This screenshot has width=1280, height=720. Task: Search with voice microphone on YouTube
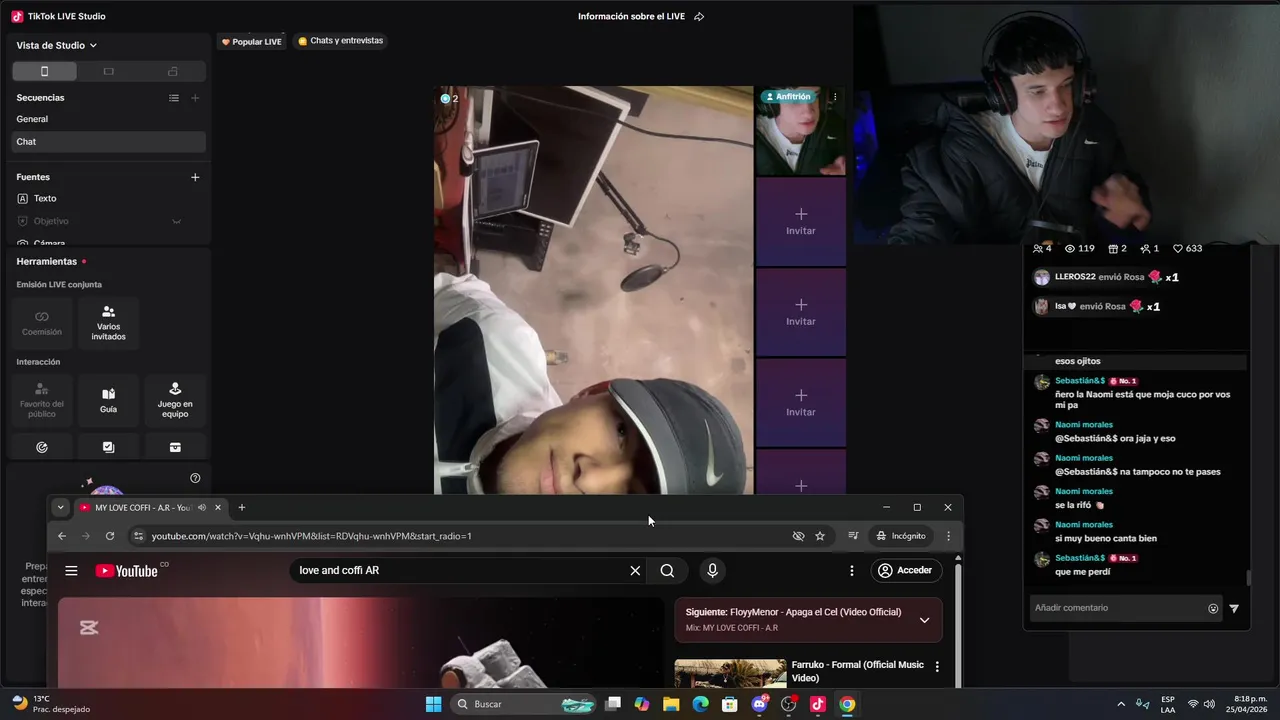click(x=712, y=571)
